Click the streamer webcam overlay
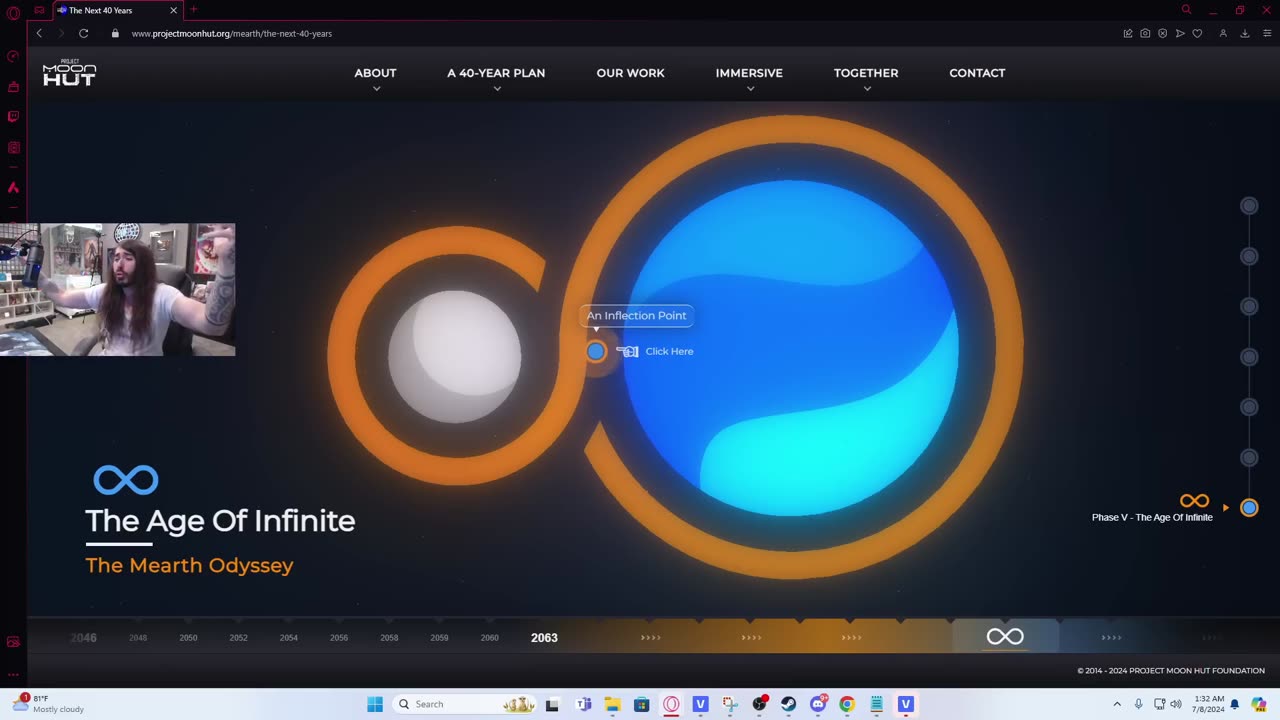This screenshot has height=720, width=1280. coord(118,289)
